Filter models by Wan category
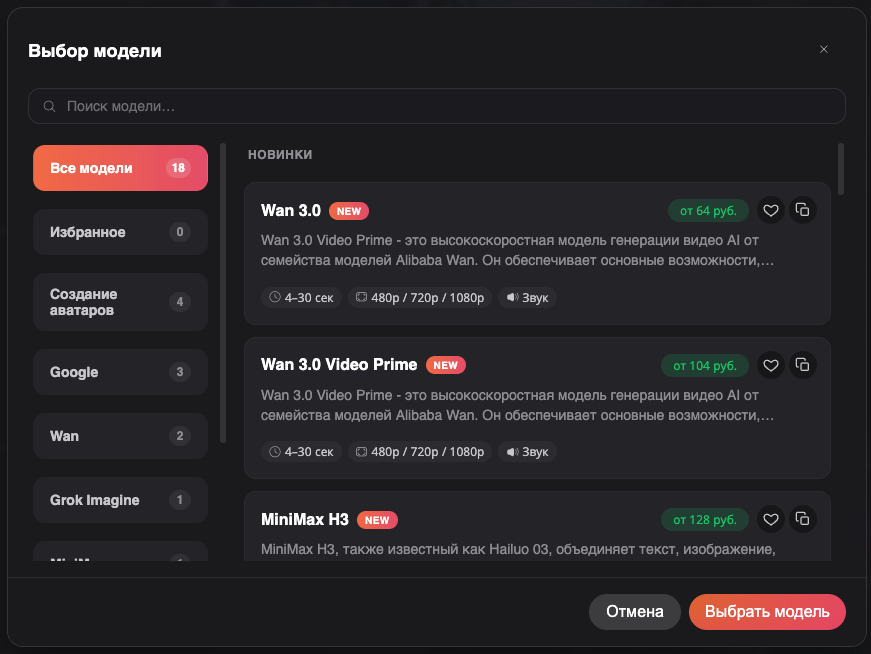The image size is (871, 654). coord(121,436)
